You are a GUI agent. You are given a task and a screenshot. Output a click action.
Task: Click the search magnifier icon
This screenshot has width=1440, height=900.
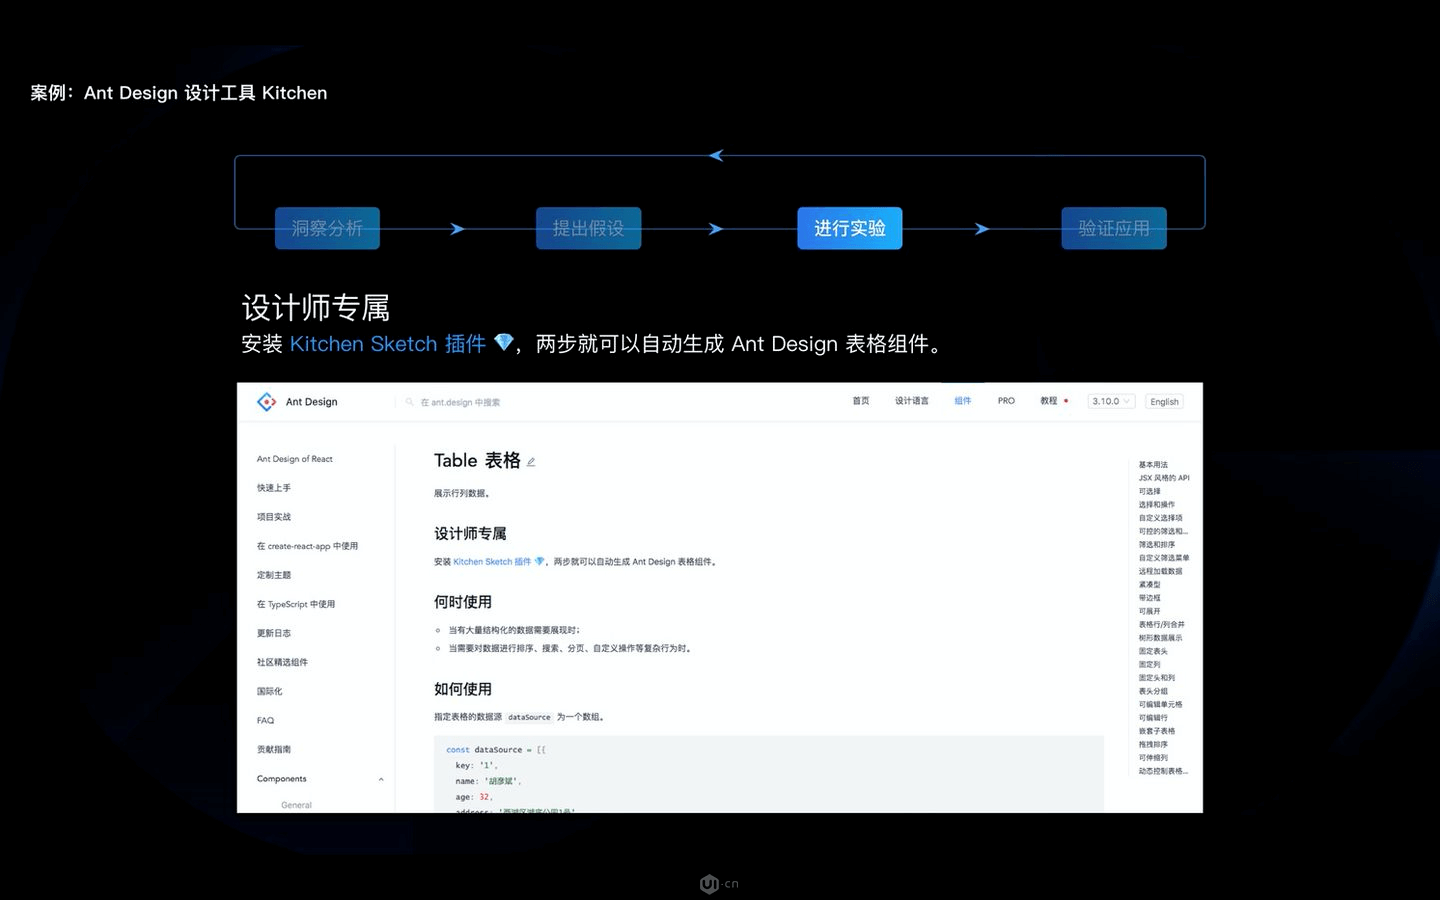coord(410,402)
